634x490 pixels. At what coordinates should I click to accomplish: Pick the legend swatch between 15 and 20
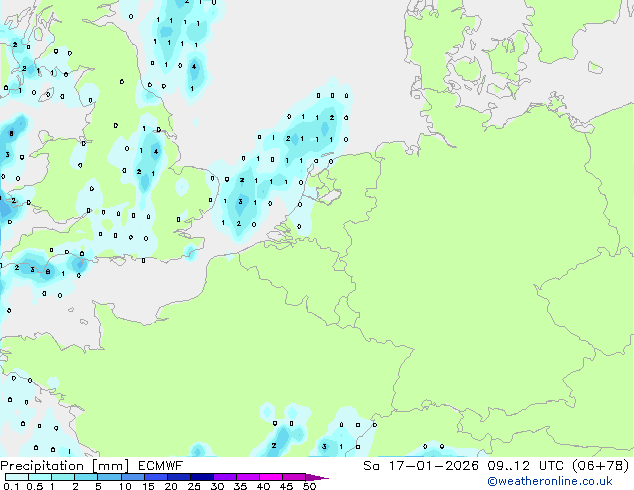coord(155,477)
